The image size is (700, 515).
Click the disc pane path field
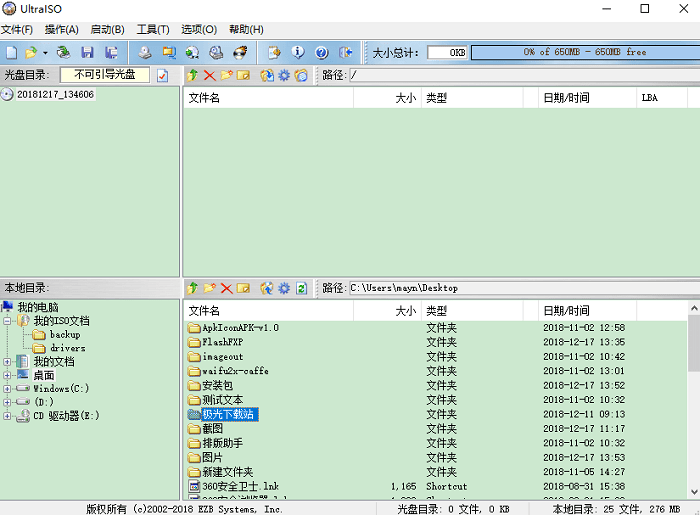coord(525,75)
